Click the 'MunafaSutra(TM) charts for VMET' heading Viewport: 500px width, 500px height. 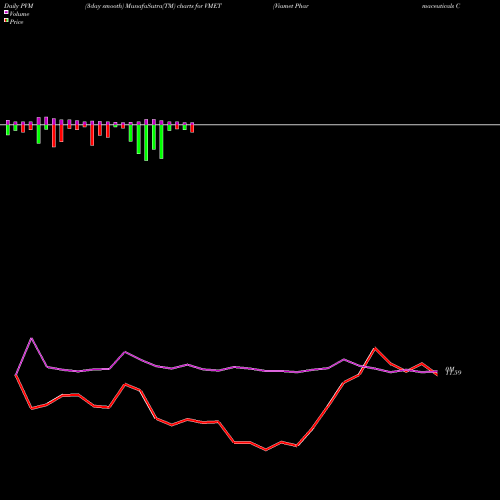174,6
